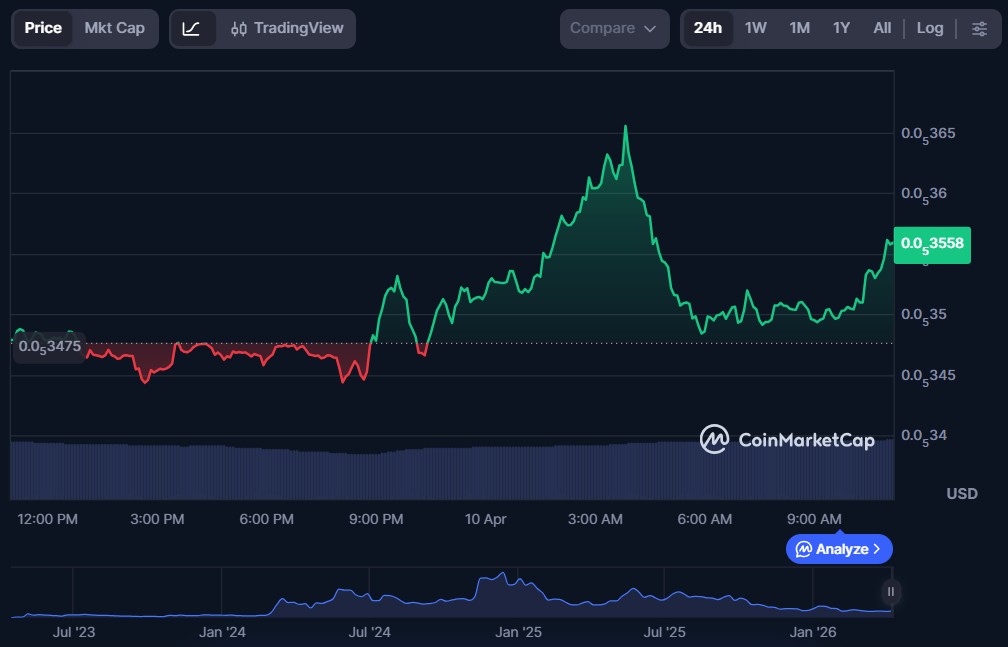Image resolution: width=1008 pixels, height=647 pixels.
Task: Switch chart to Mkt Cap view
Action: click(114, 28)
